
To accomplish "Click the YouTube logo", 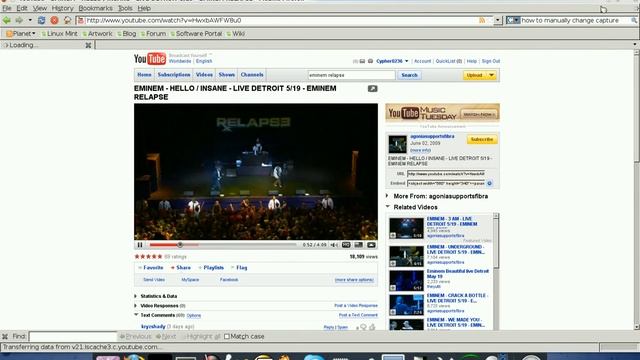I will pyautogui.click(x=150, y=59).
